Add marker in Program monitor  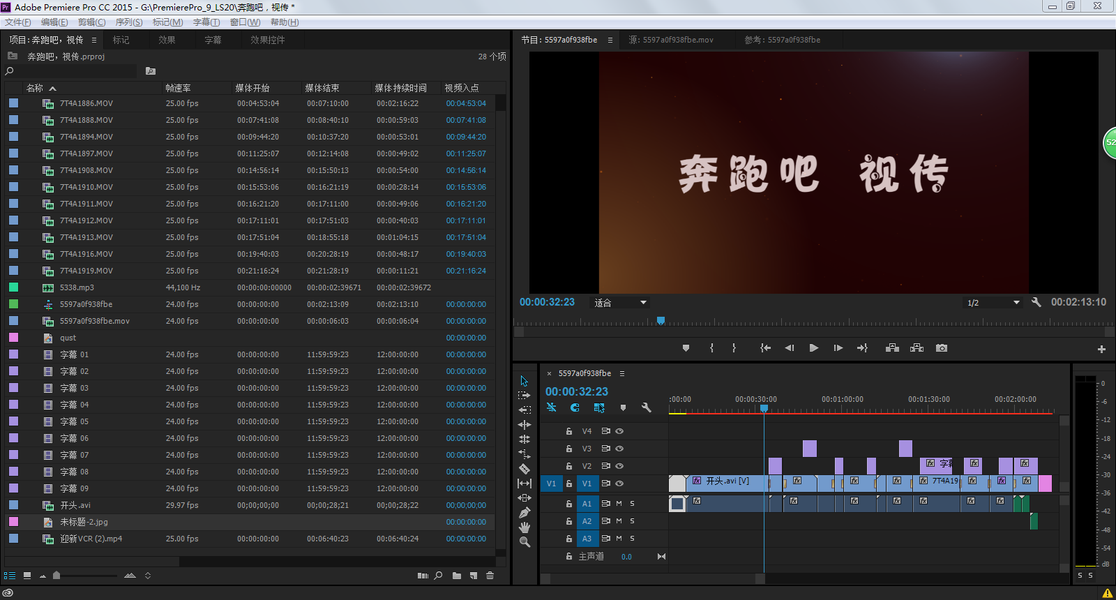(686, 348)
